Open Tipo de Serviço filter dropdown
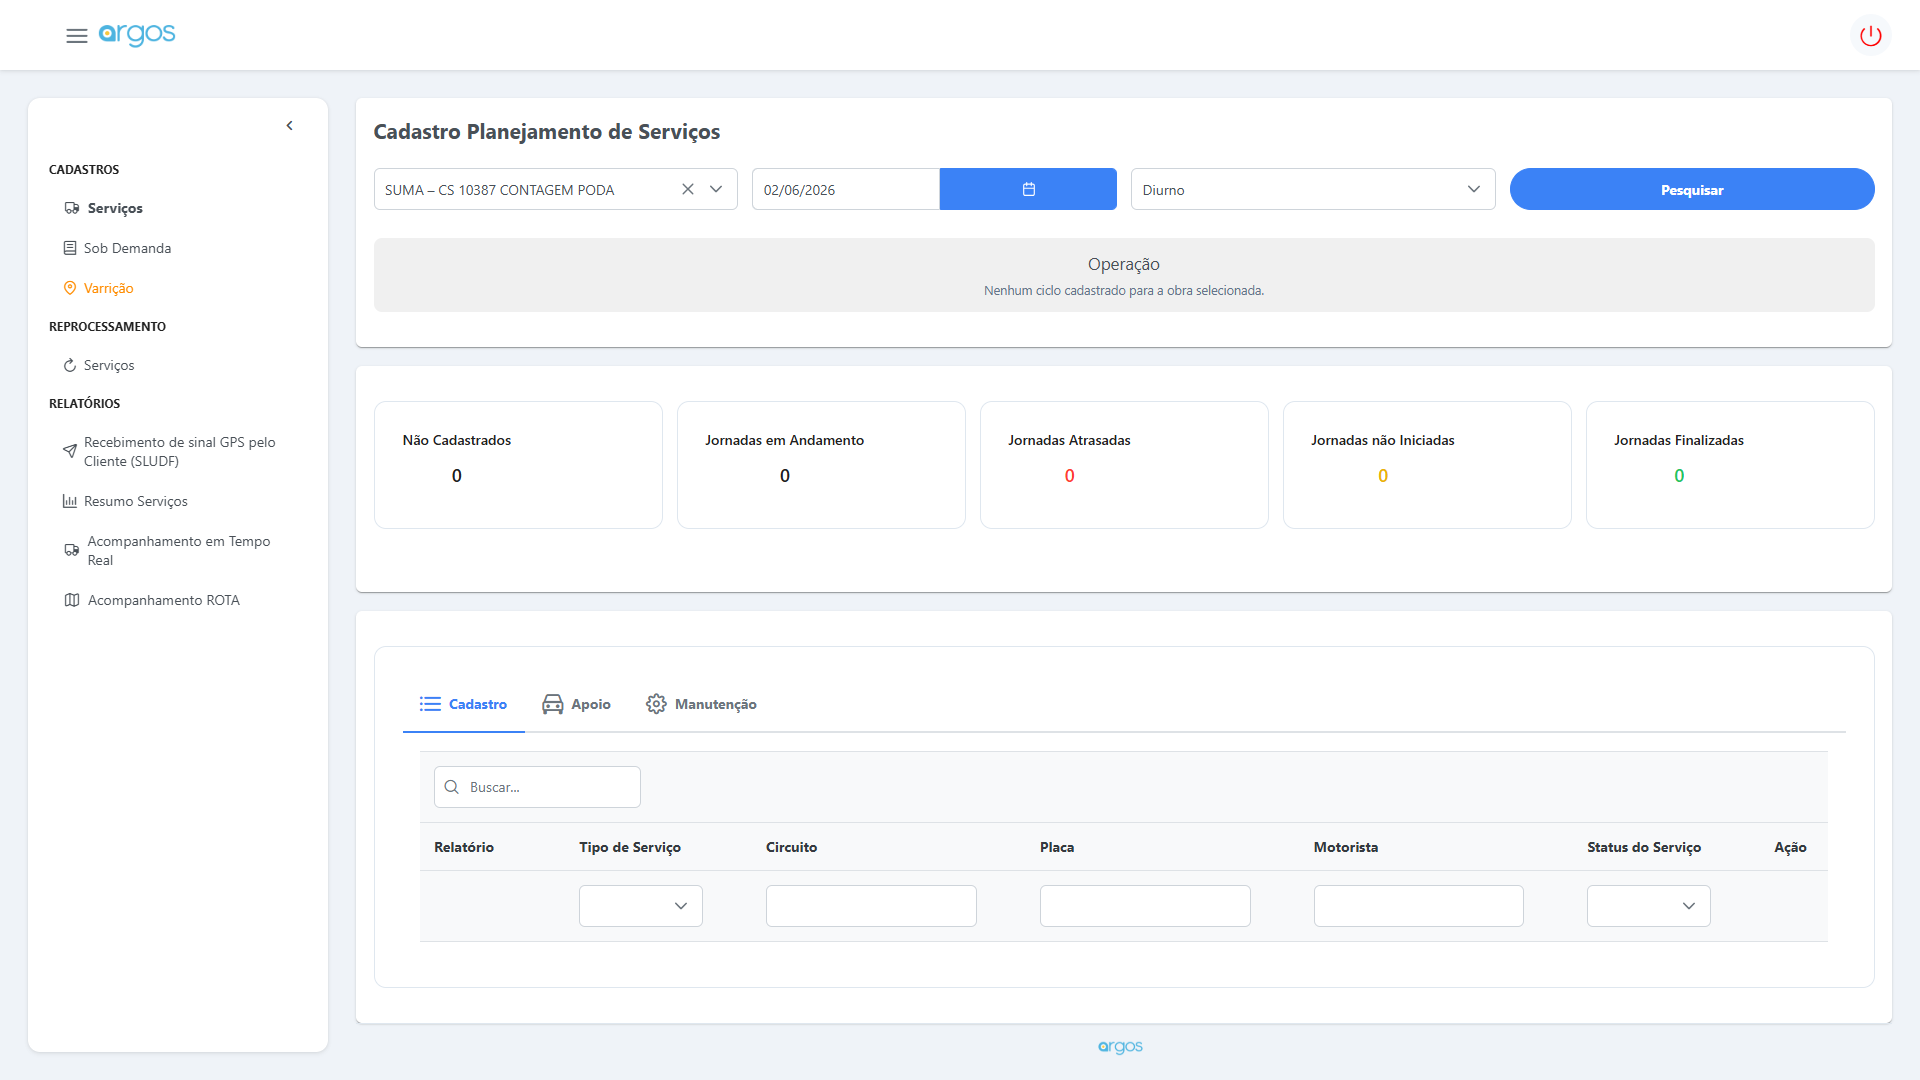The height and width of the screenshot is (1080, 1920). click(641, 906)
